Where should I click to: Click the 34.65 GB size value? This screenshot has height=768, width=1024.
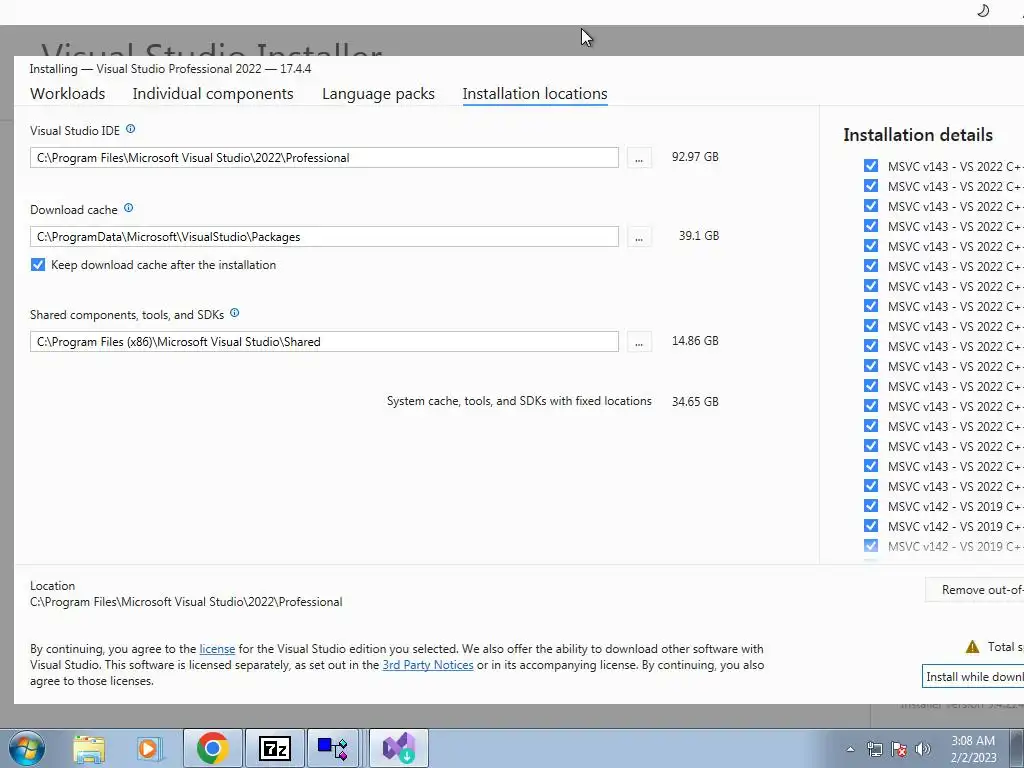pos(695,402)
